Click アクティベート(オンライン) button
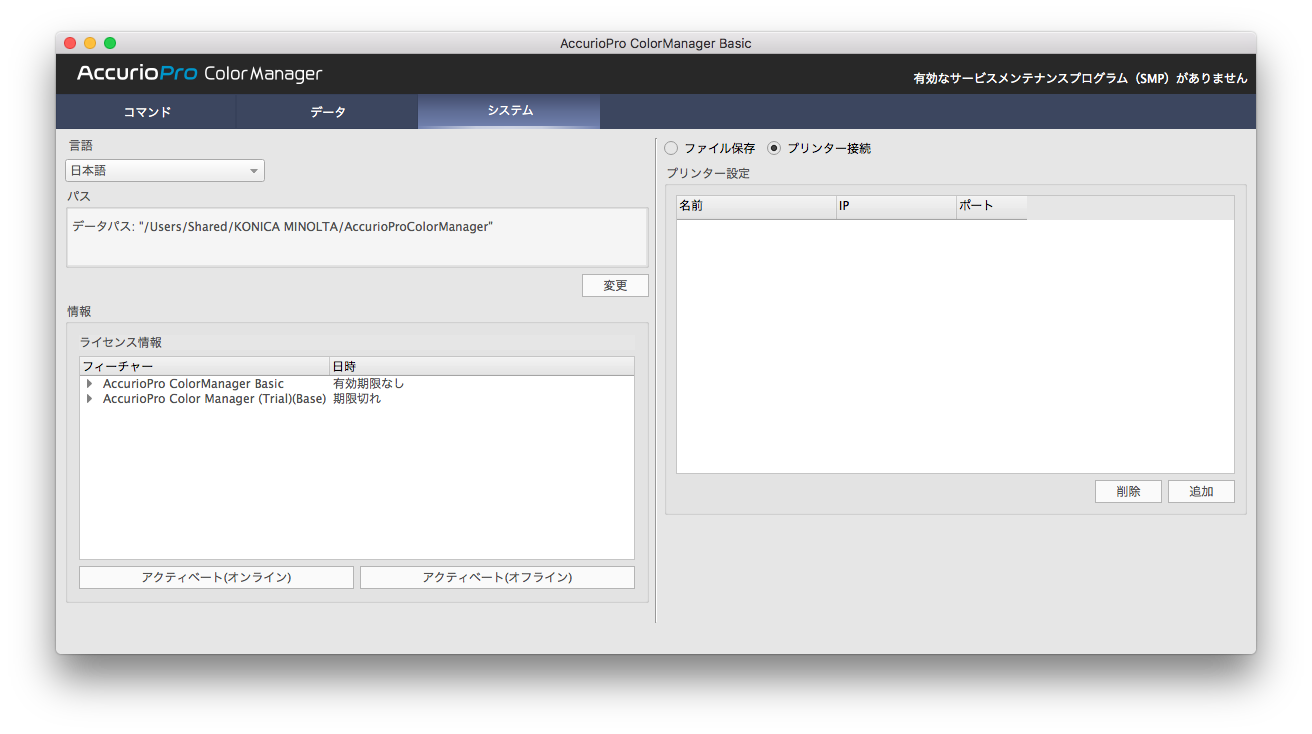Screen dimensions: 1312x734 click(x=216, y=577)
